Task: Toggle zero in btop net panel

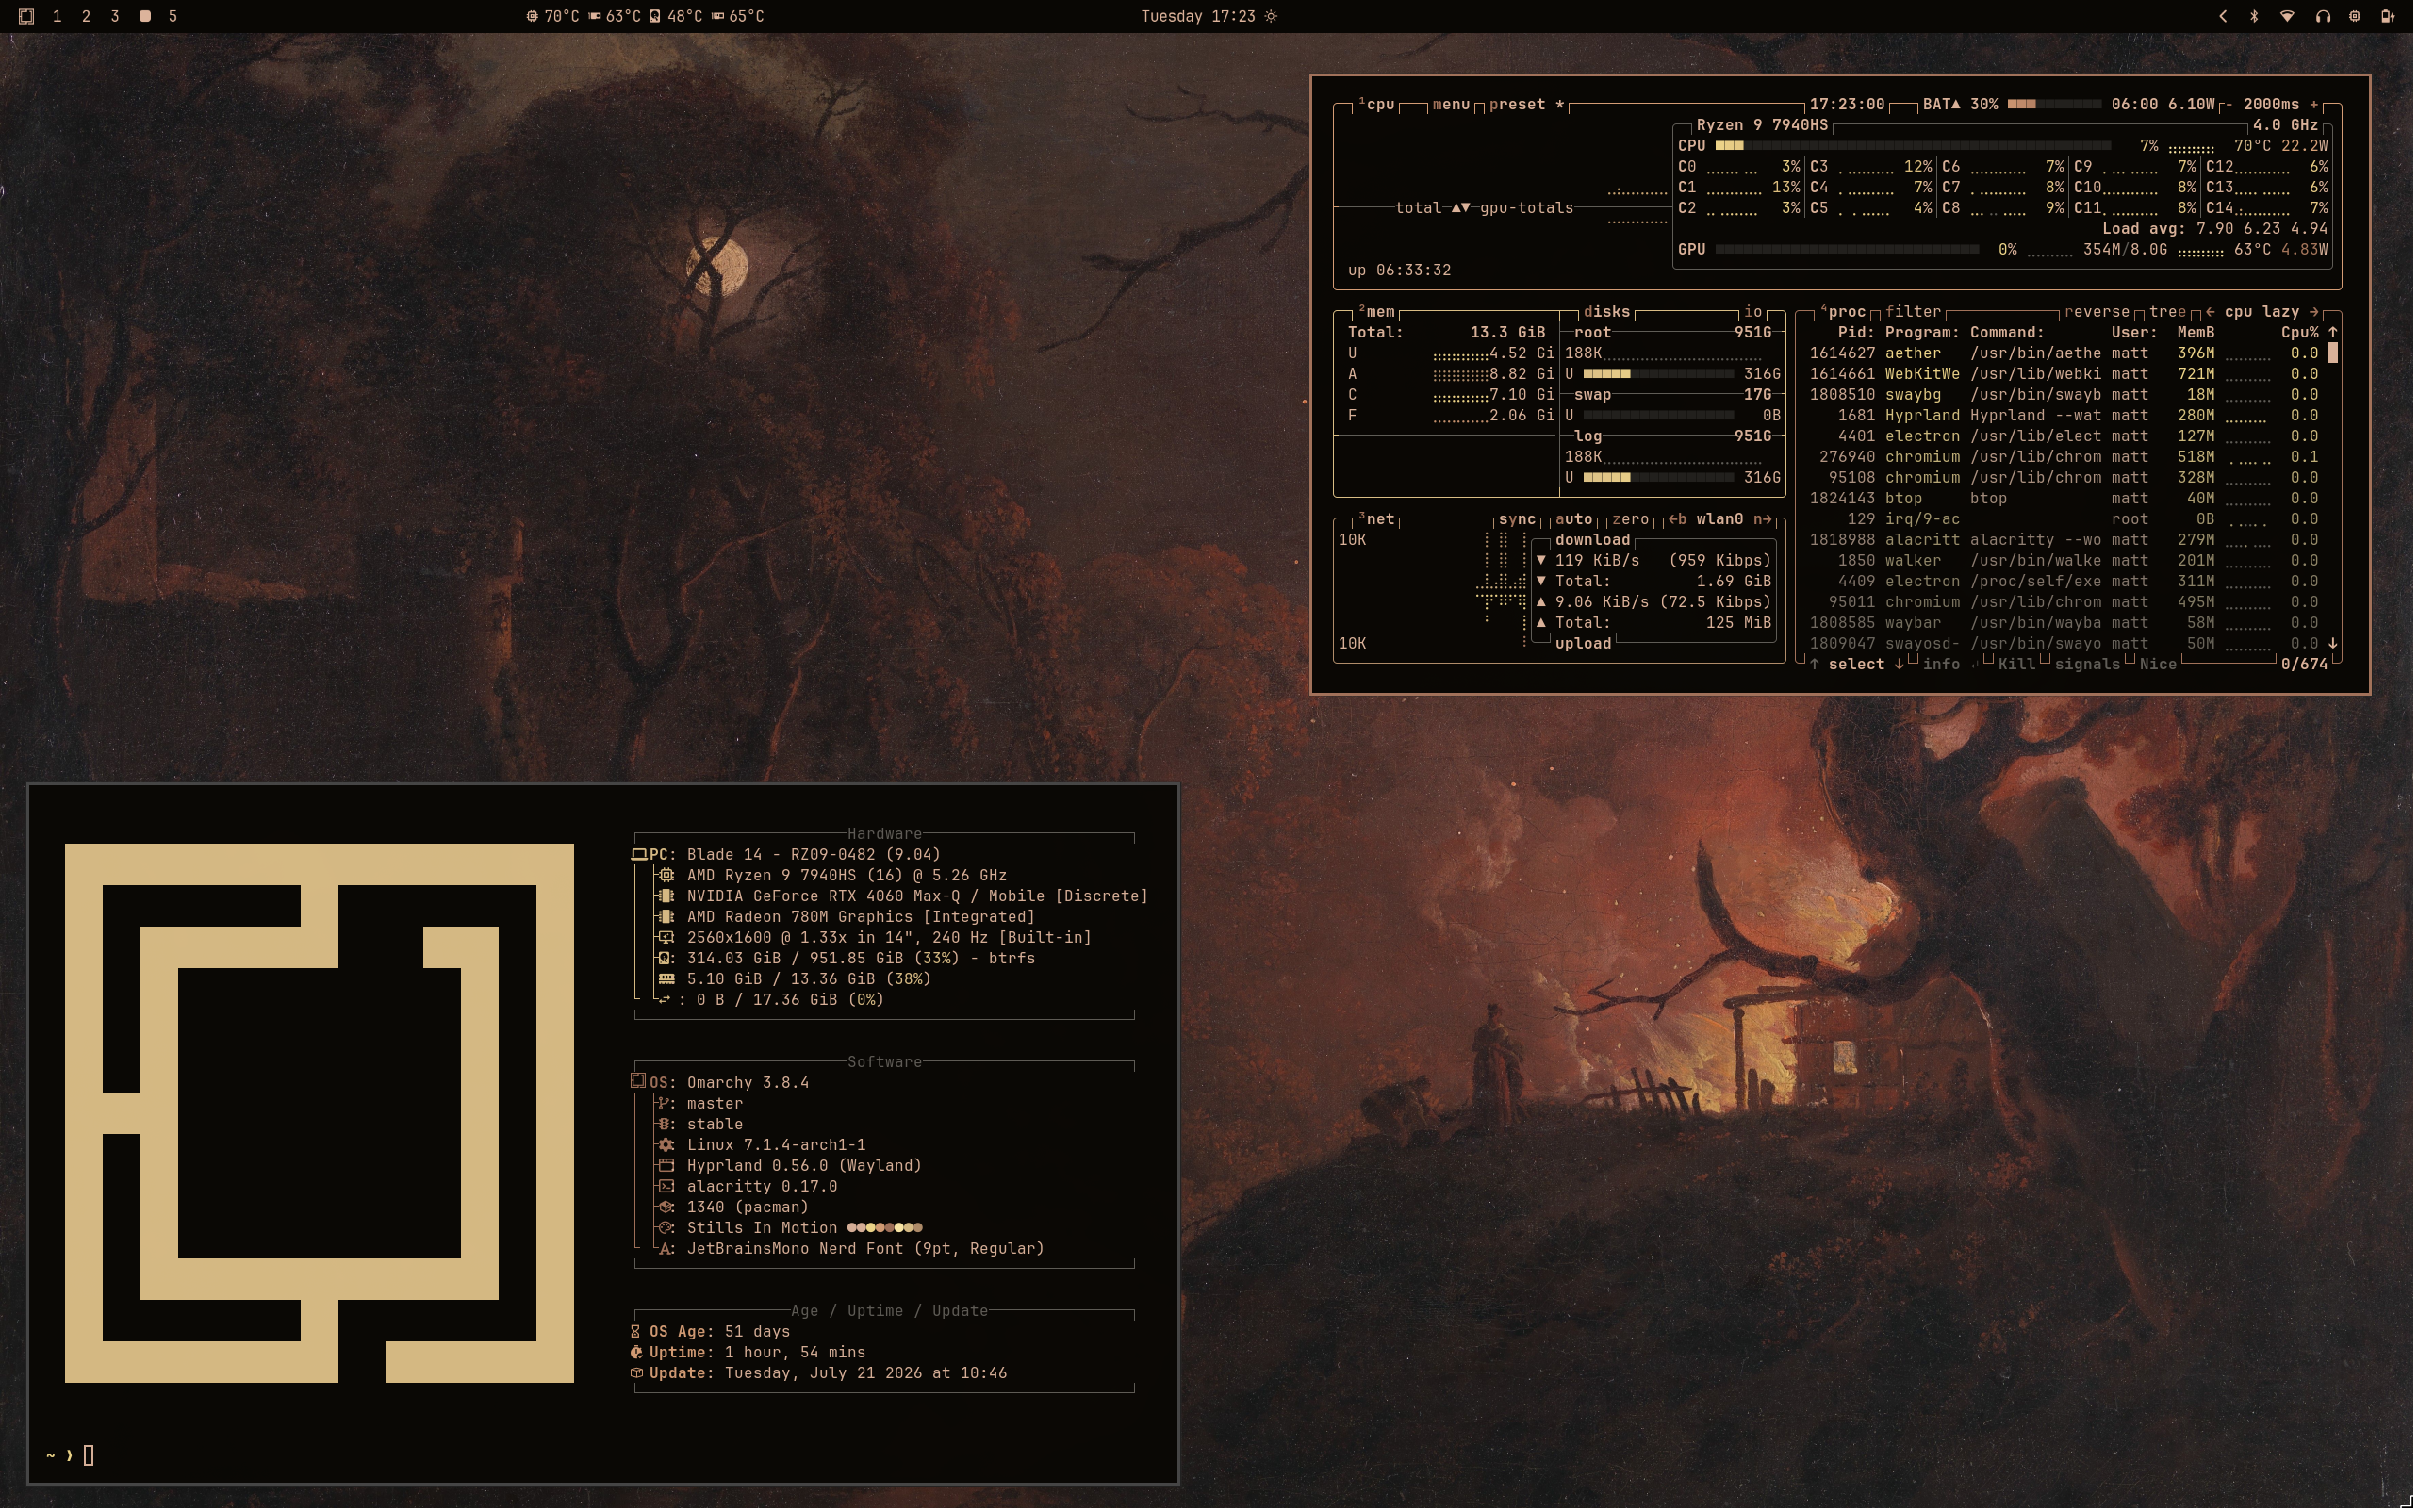Action: coord(1633,519)
